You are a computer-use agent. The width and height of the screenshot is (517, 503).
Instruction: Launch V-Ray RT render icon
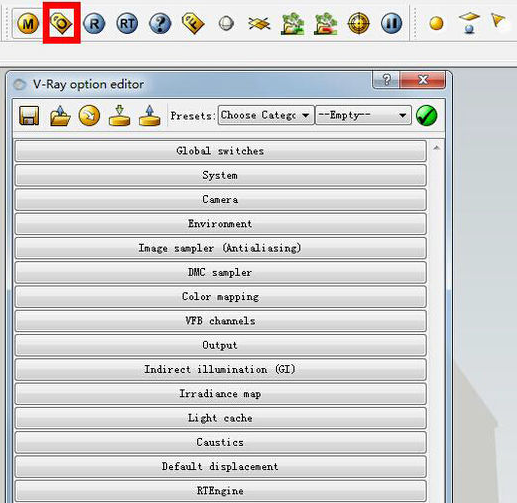tap(127, 24)
